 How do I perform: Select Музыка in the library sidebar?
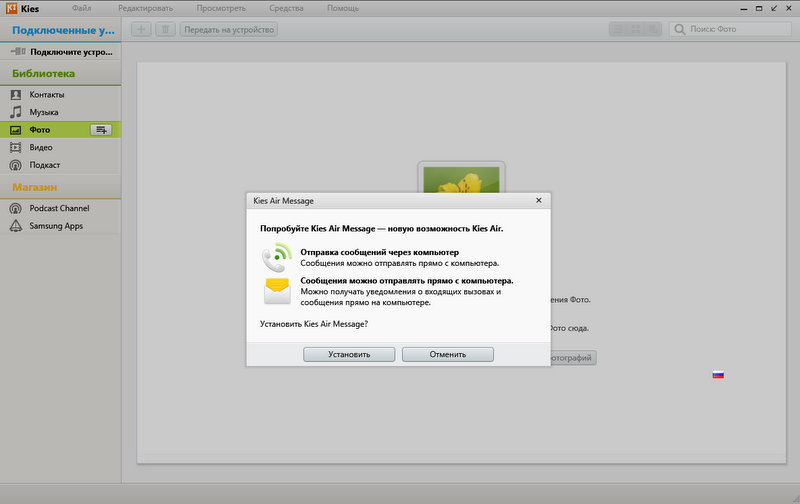coord(60,112)
